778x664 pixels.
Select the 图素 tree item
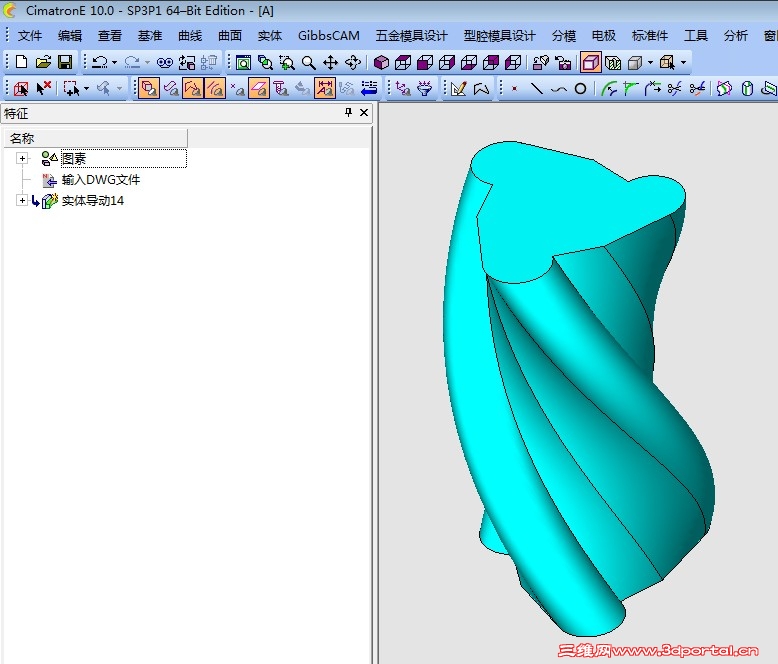[74, 159]
